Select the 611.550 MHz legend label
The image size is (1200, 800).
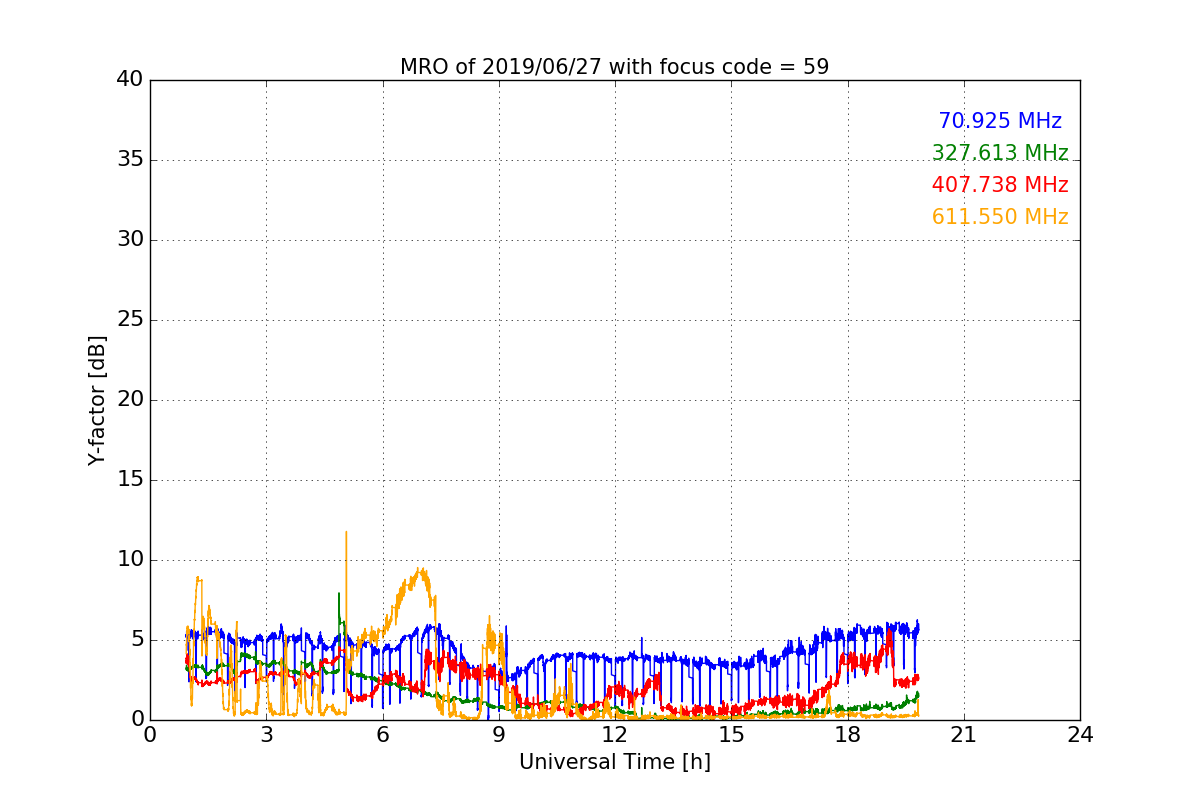click(1000, 217)
